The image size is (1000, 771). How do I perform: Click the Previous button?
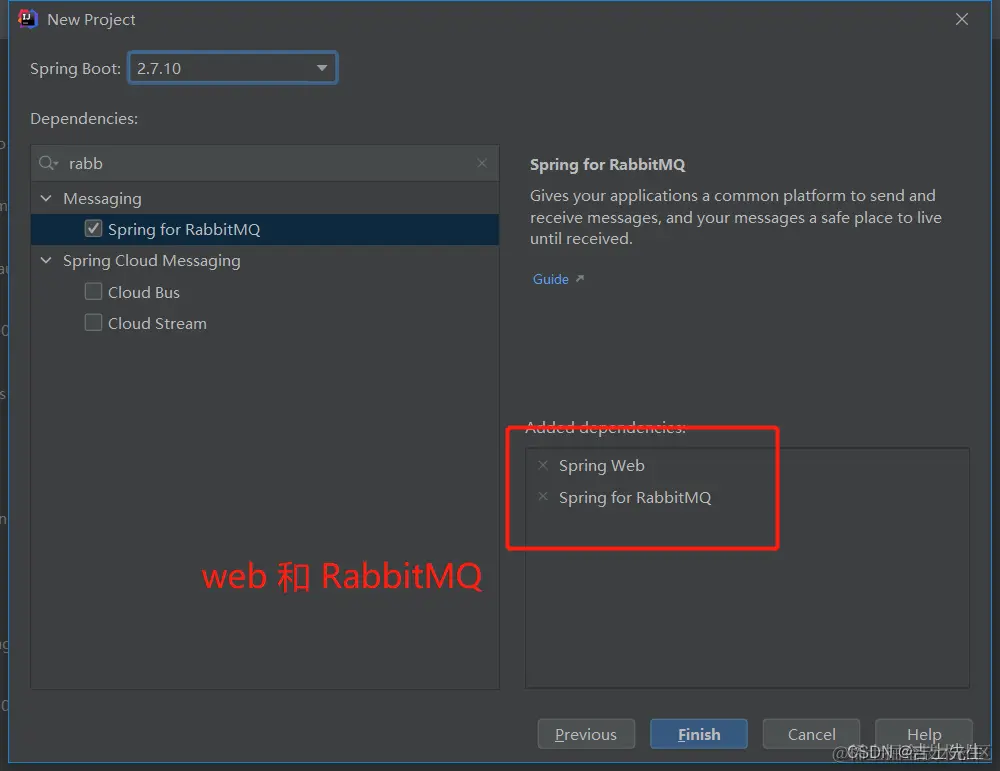click(586, 734)
